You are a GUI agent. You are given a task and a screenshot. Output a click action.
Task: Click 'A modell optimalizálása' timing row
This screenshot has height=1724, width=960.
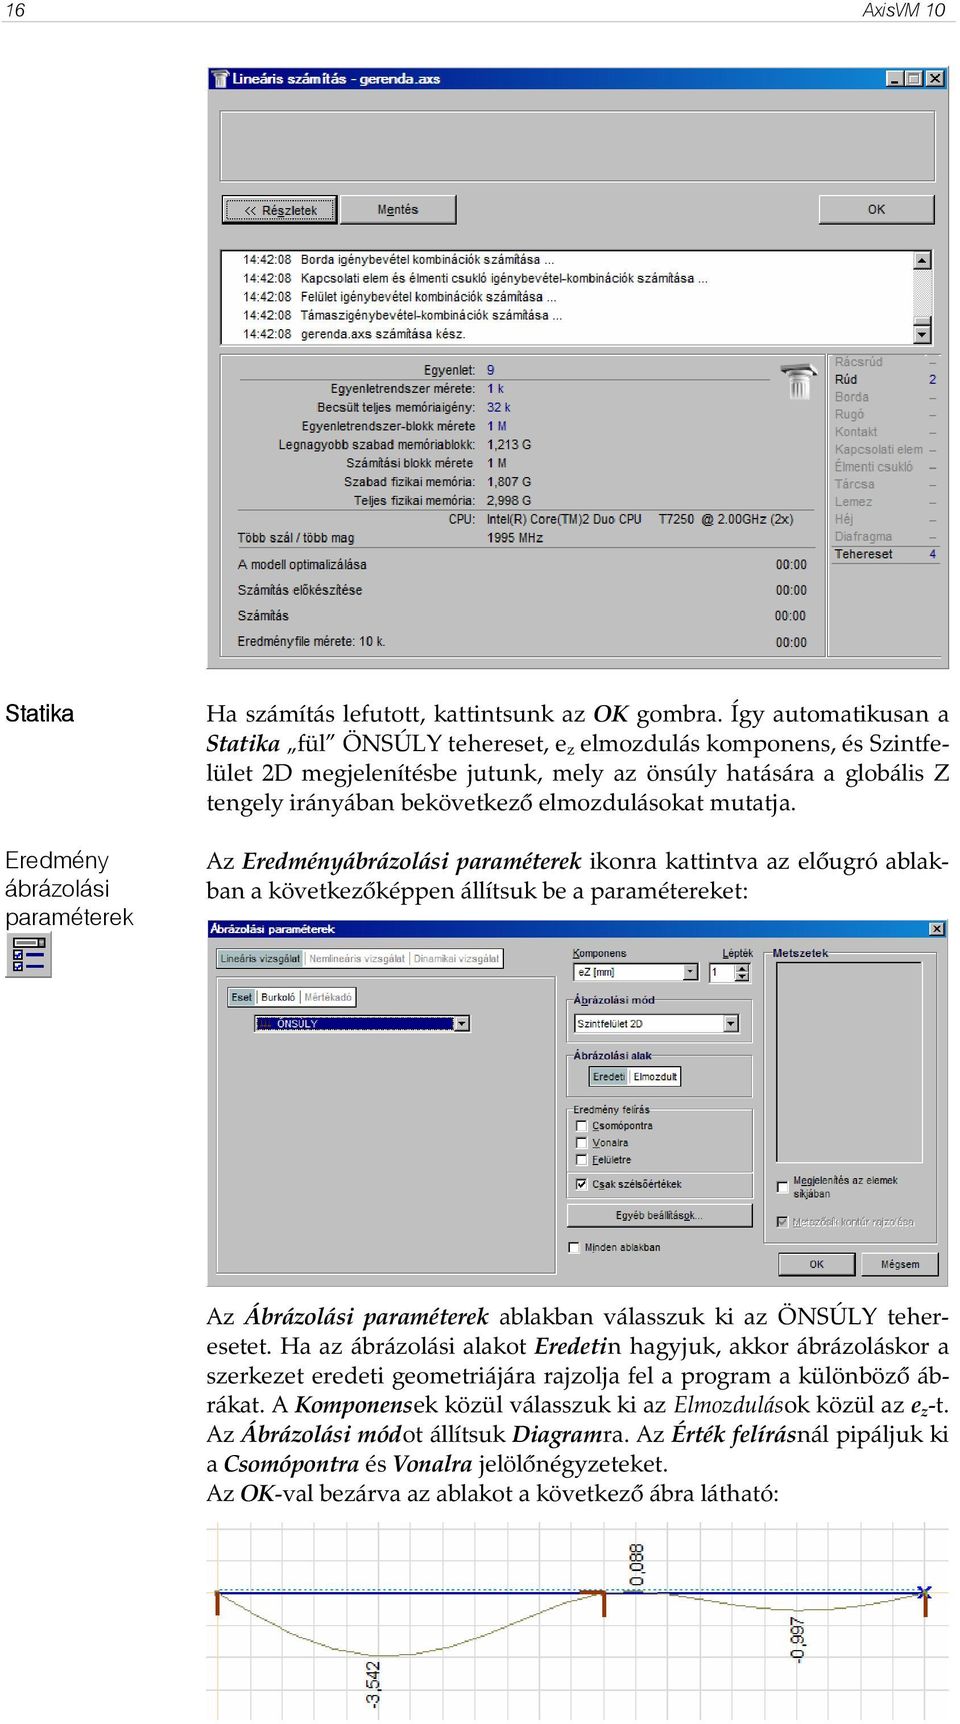click(522, 565)
